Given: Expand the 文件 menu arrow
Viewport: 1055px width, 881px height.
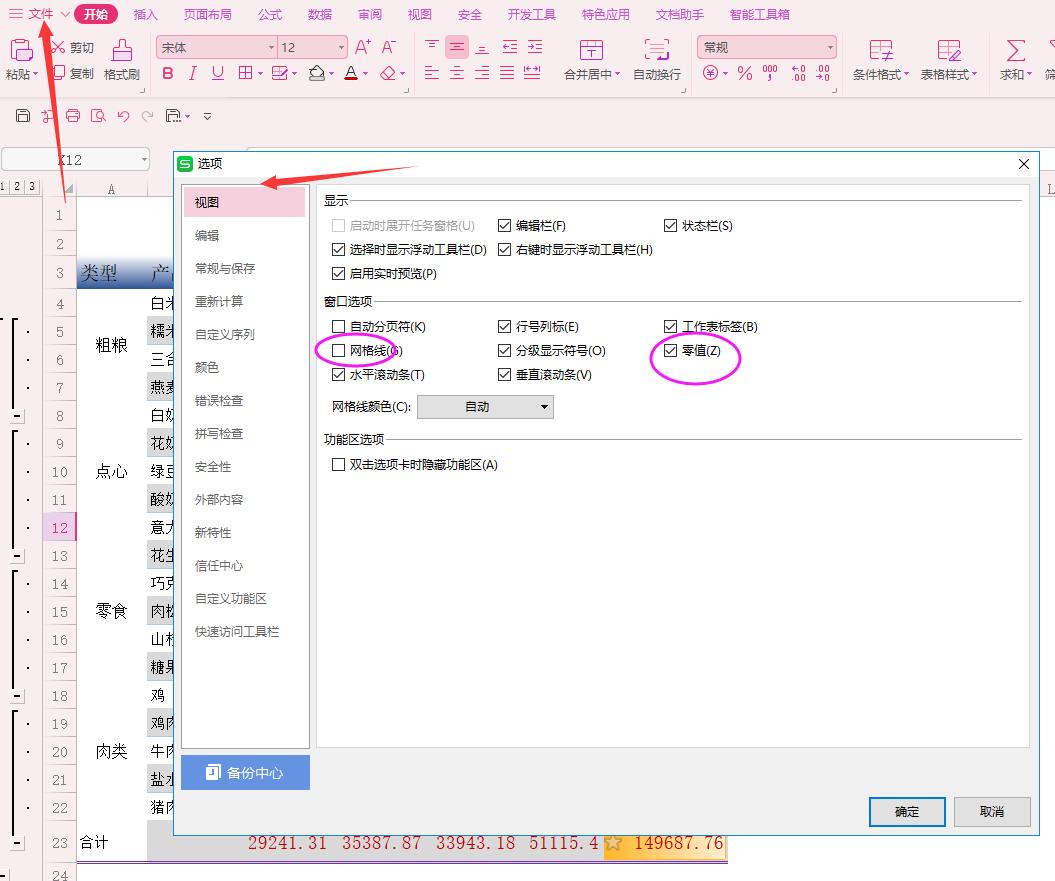Looking at the screenshot, I should coord(65,14).
